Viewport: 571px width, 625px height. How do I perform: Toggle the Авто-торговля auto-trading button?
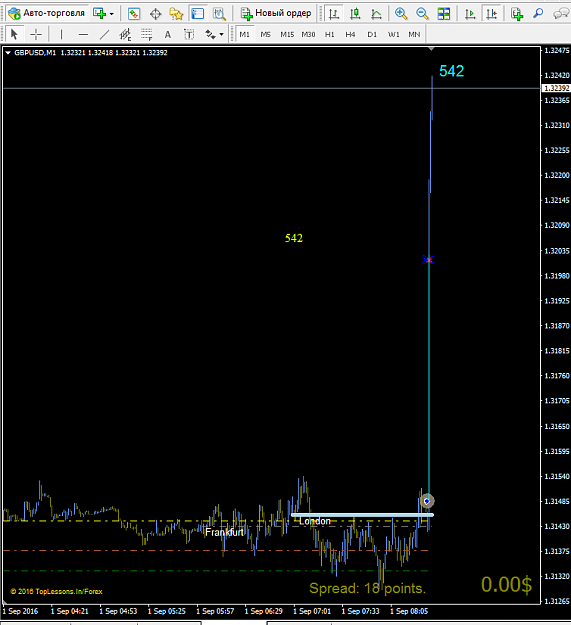click(47, 13)
